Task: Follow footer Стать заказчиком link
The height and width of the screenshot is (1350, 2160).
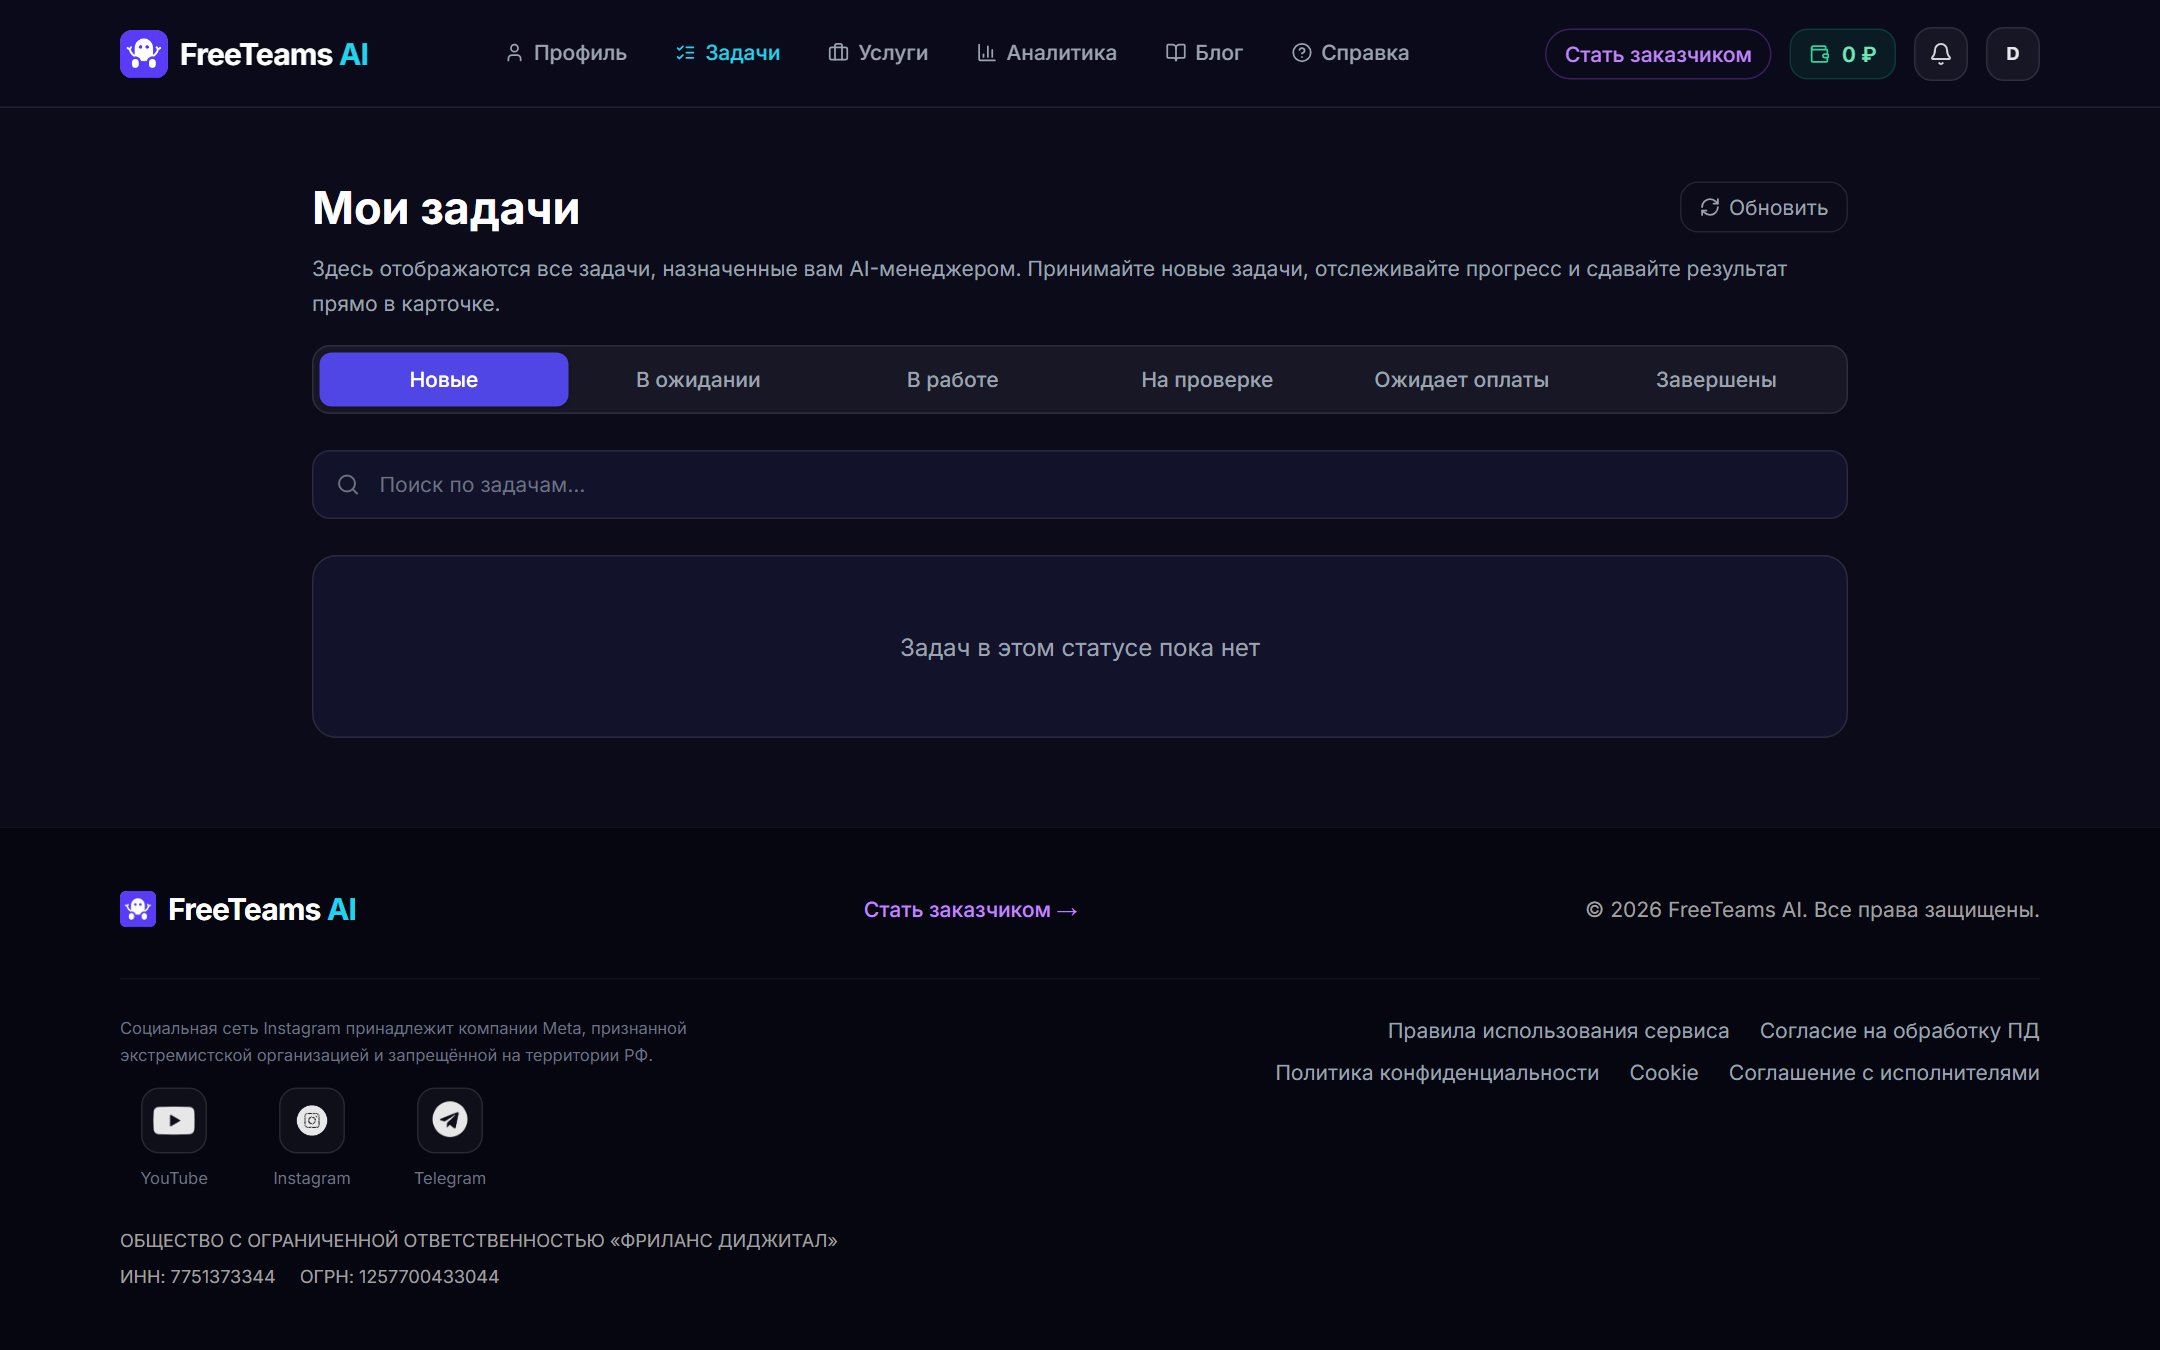Action: (970, 910)
